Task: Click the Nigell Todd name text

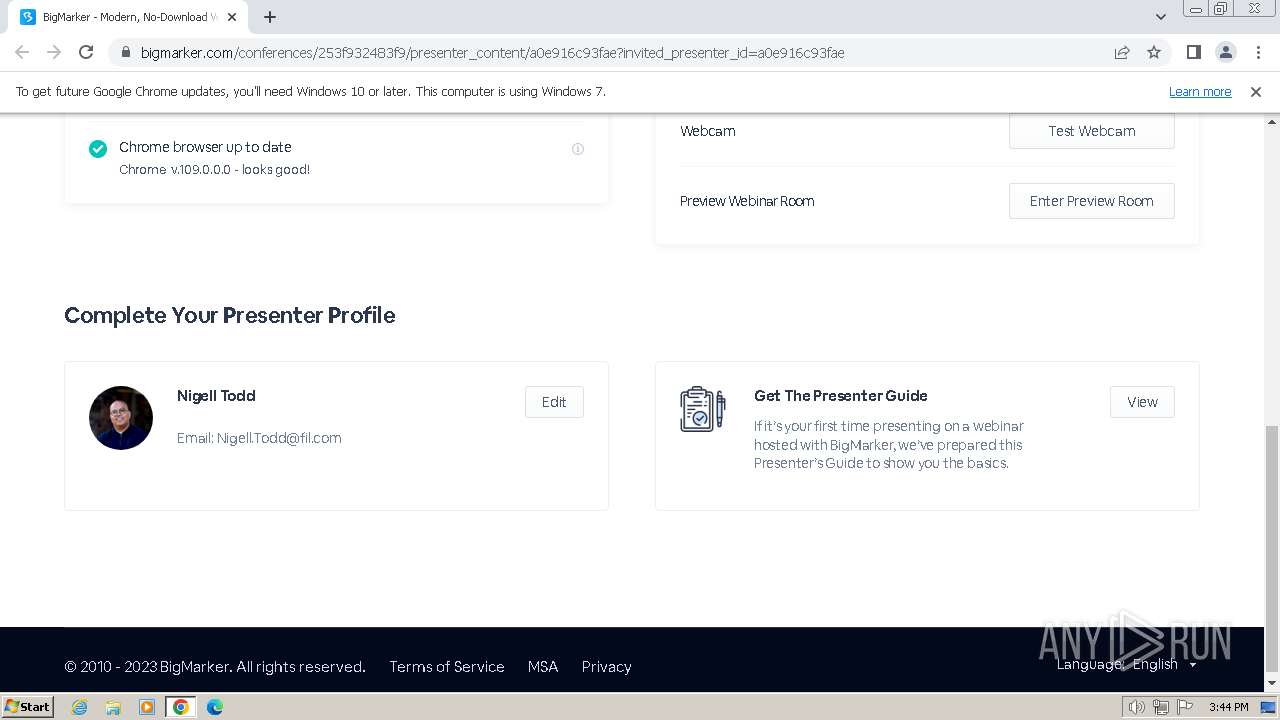Action: coord(216,396)
